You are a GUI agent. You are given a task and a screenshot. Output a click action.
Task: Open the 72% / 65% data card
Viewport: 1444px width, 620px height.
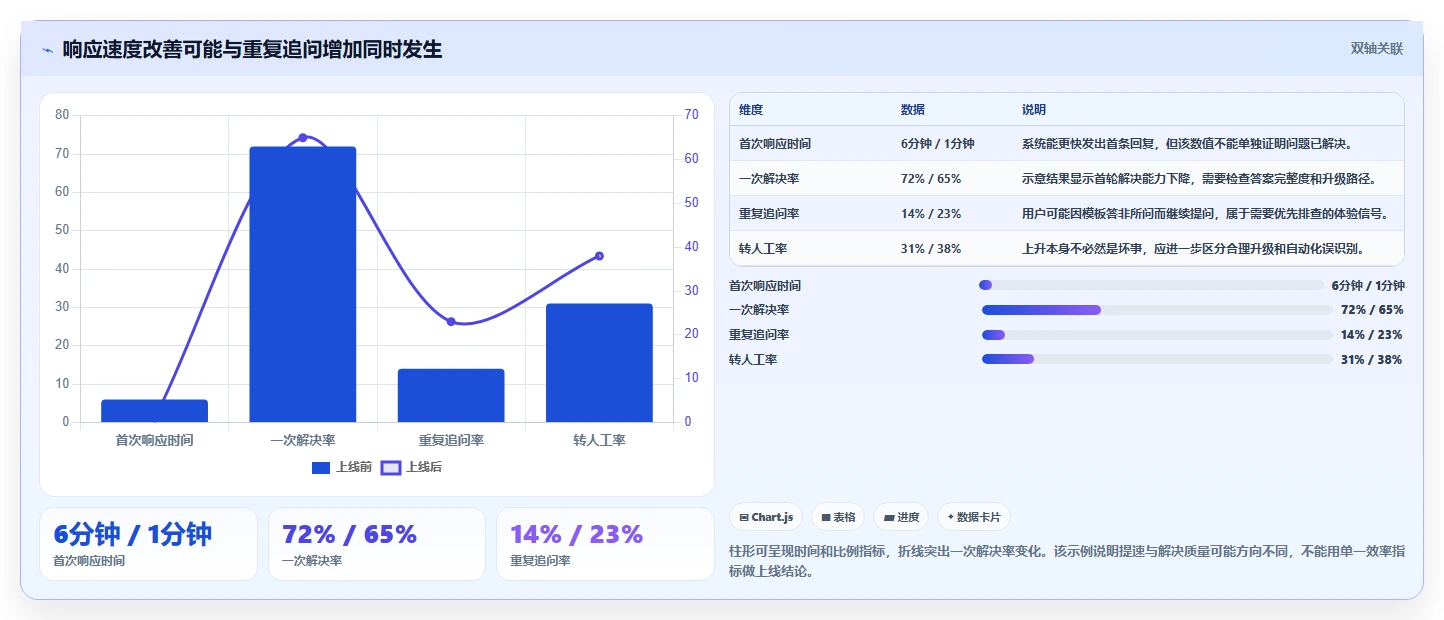point(376,544)
